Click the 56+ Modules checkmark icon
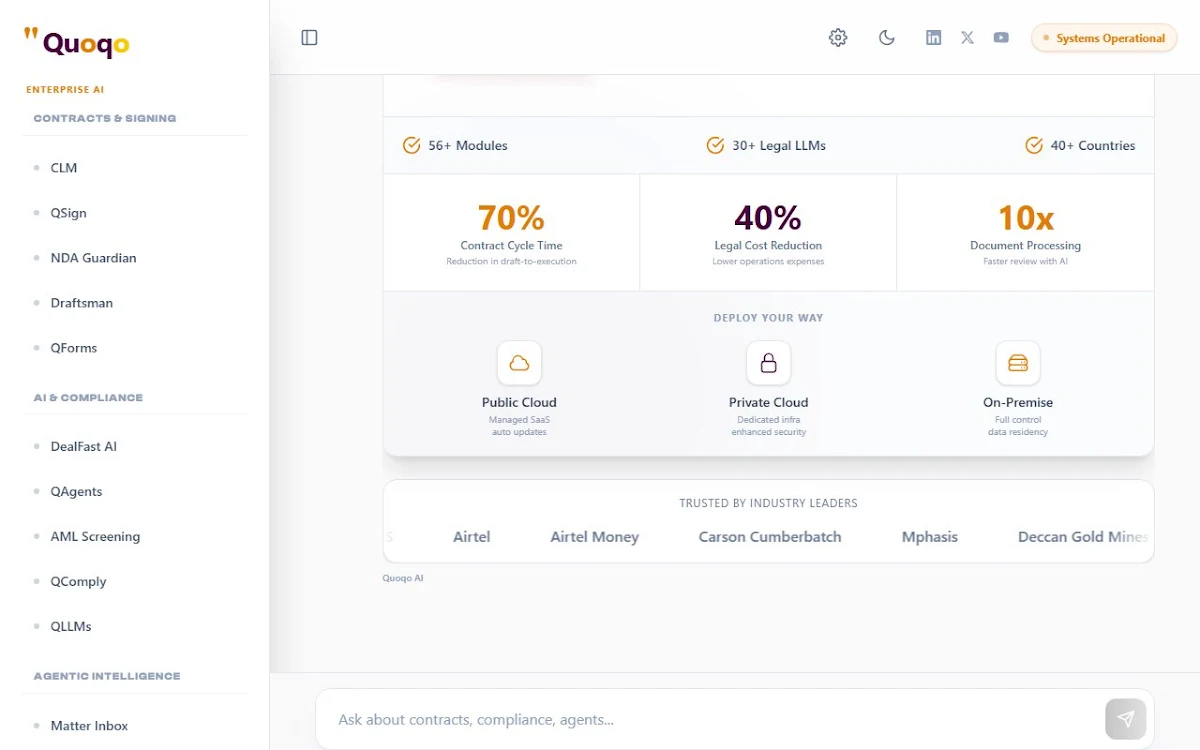Image resolution: width=1200 pixels, height=750 pixels. 411,145
